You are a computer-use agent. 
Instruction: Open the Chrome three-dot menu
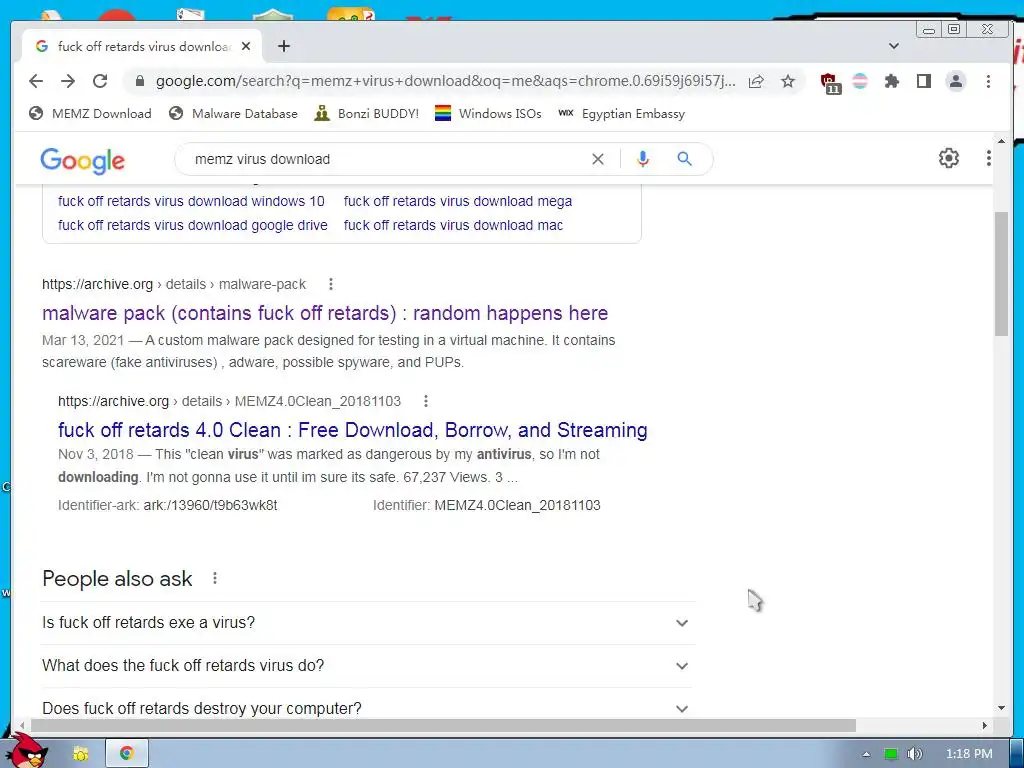pos(988,81)
